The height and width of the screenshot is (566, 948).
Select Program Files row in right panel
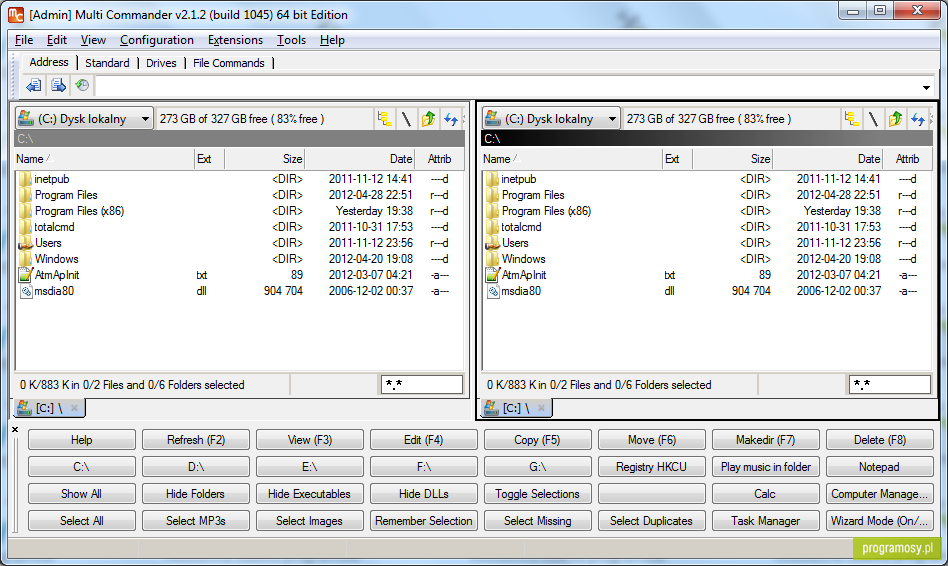(706, 195)
